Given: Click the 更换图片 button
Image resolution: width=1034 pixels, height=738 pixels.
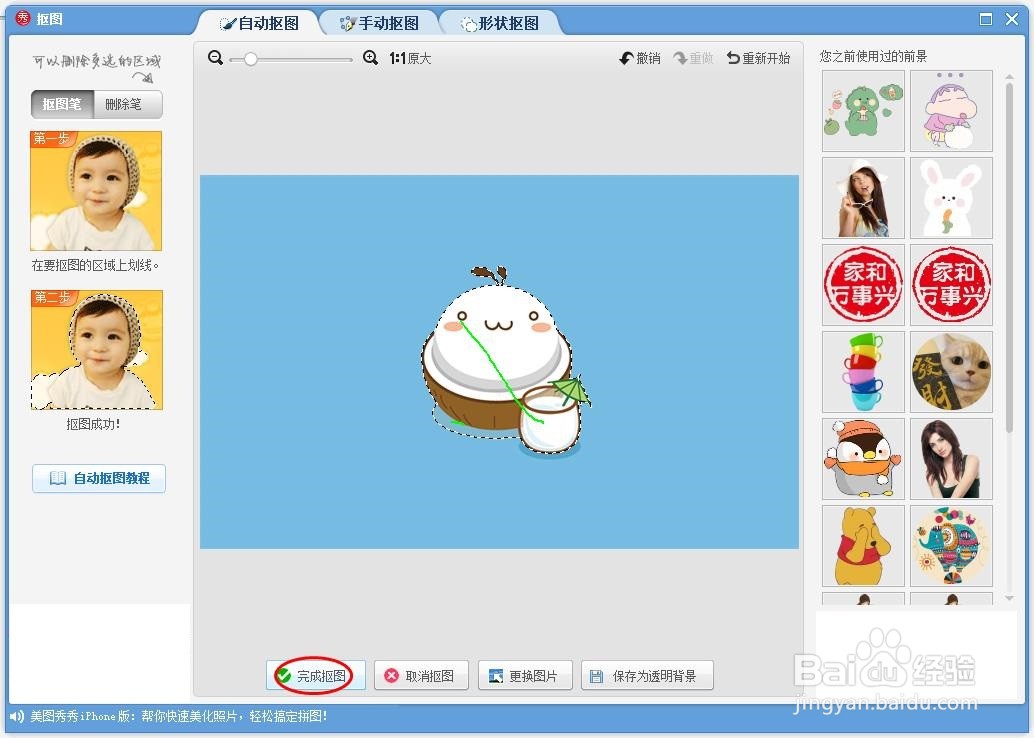Looking at the screenshot, I should point(525,675).
